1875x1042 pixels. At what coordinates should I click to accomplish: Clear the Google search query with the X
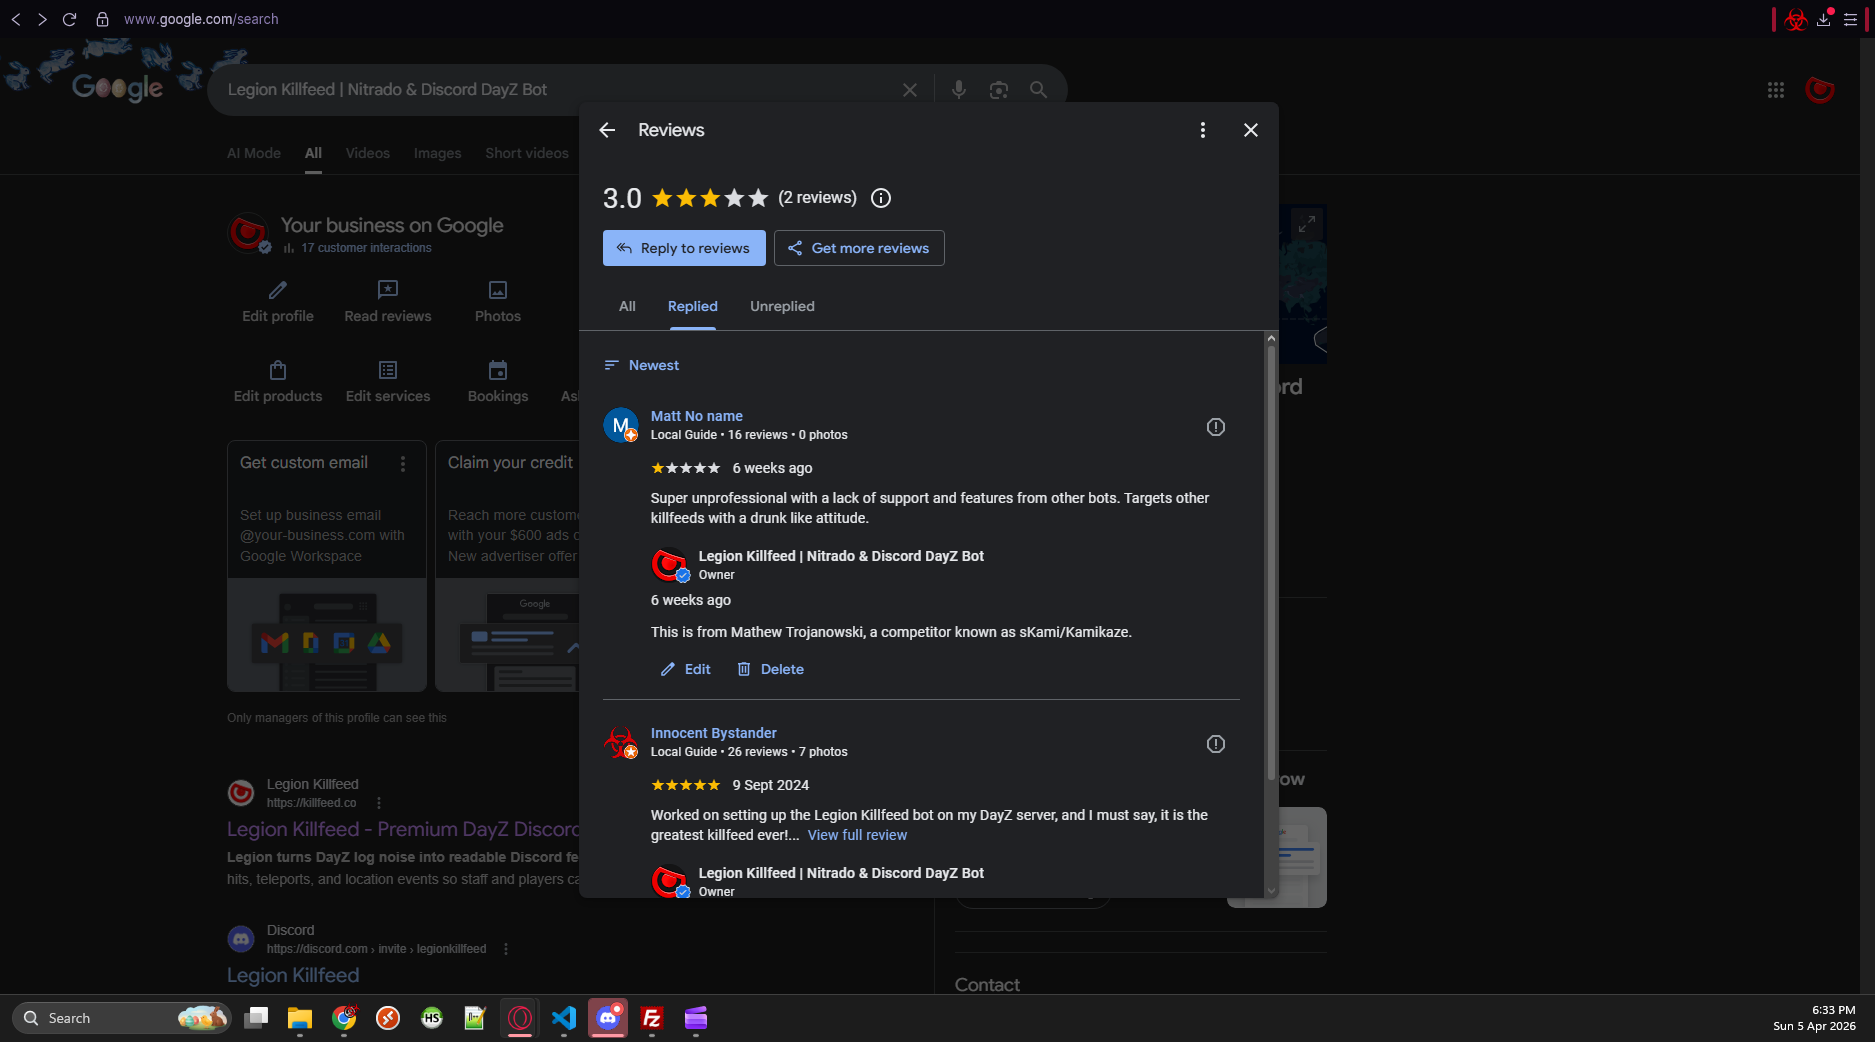pos(910,90)
